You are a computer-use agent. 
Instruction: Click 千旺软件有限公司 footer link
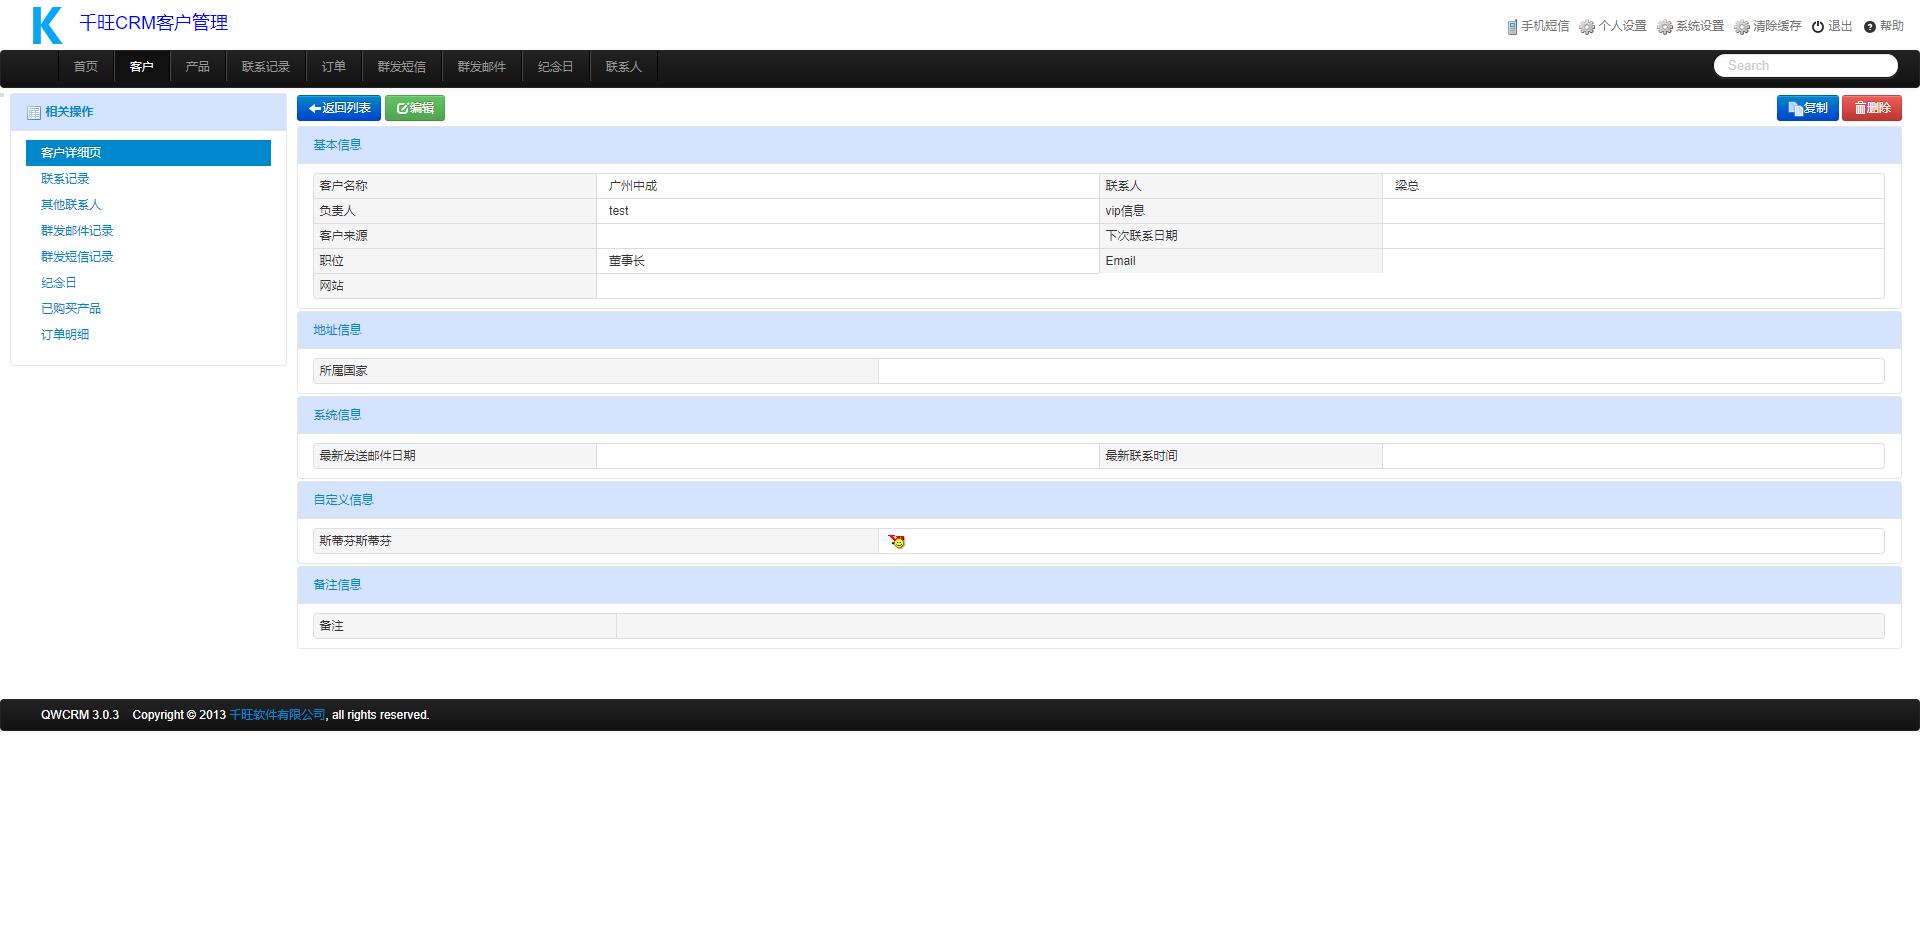point(278,715)
